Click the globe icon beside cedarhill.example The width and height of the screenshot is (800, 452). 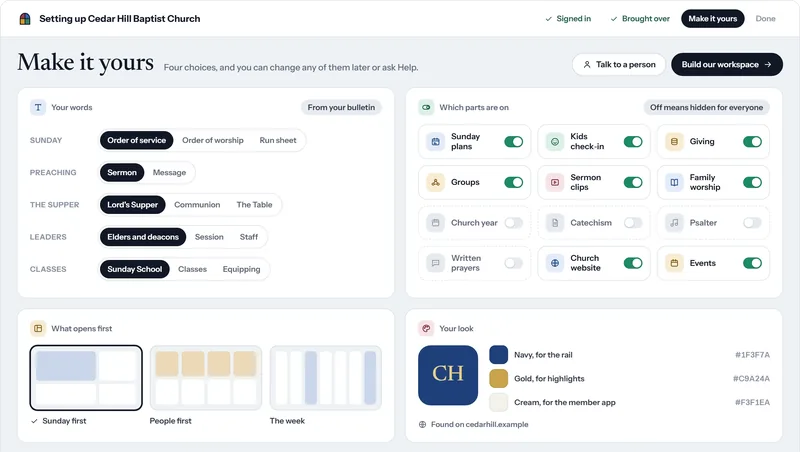tap(422, 424)
